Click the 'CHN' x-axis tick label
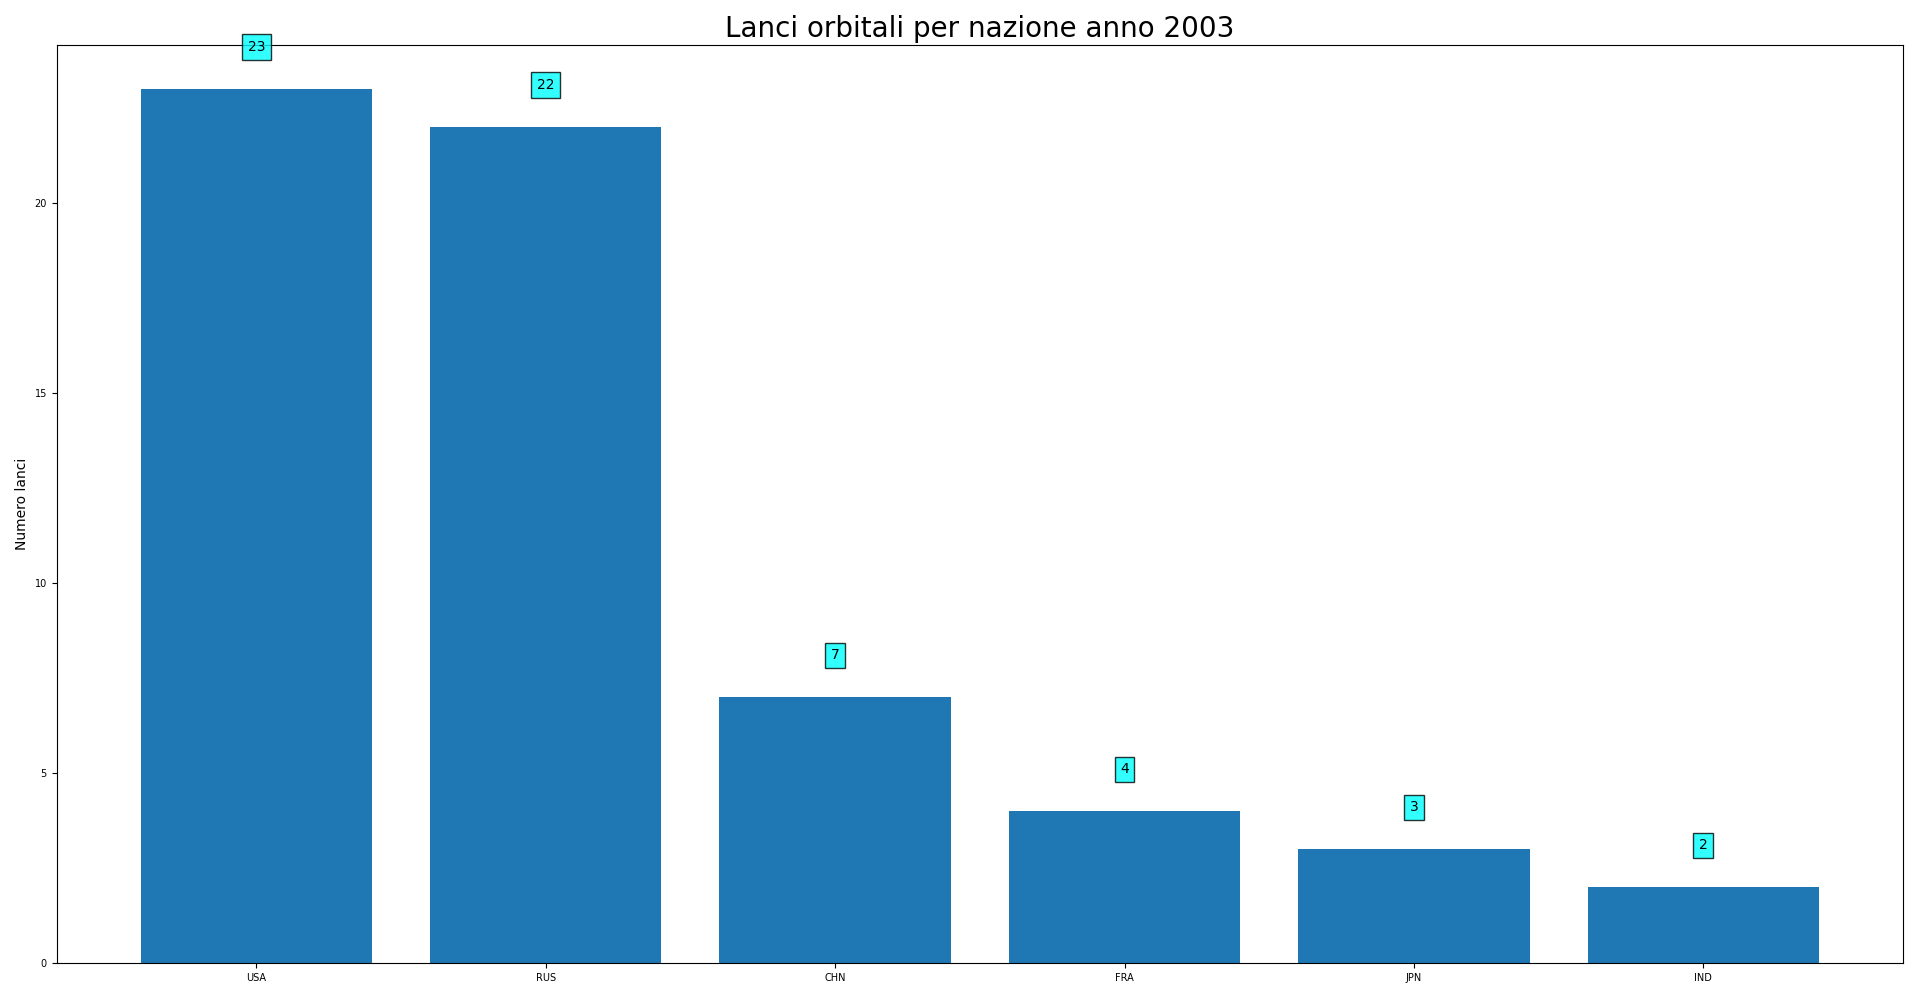Image resolution: width=1918 pixels, height=998 pixels. click(x=834, y=978)
